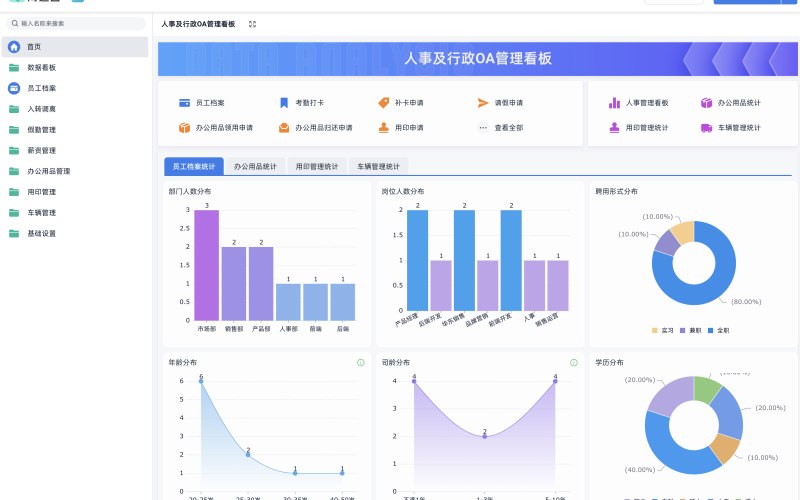The width and height of the screenshot is (800, 500).
Task: Click the 人事部 bar in 部门人数分布
Action: [288, 302]
